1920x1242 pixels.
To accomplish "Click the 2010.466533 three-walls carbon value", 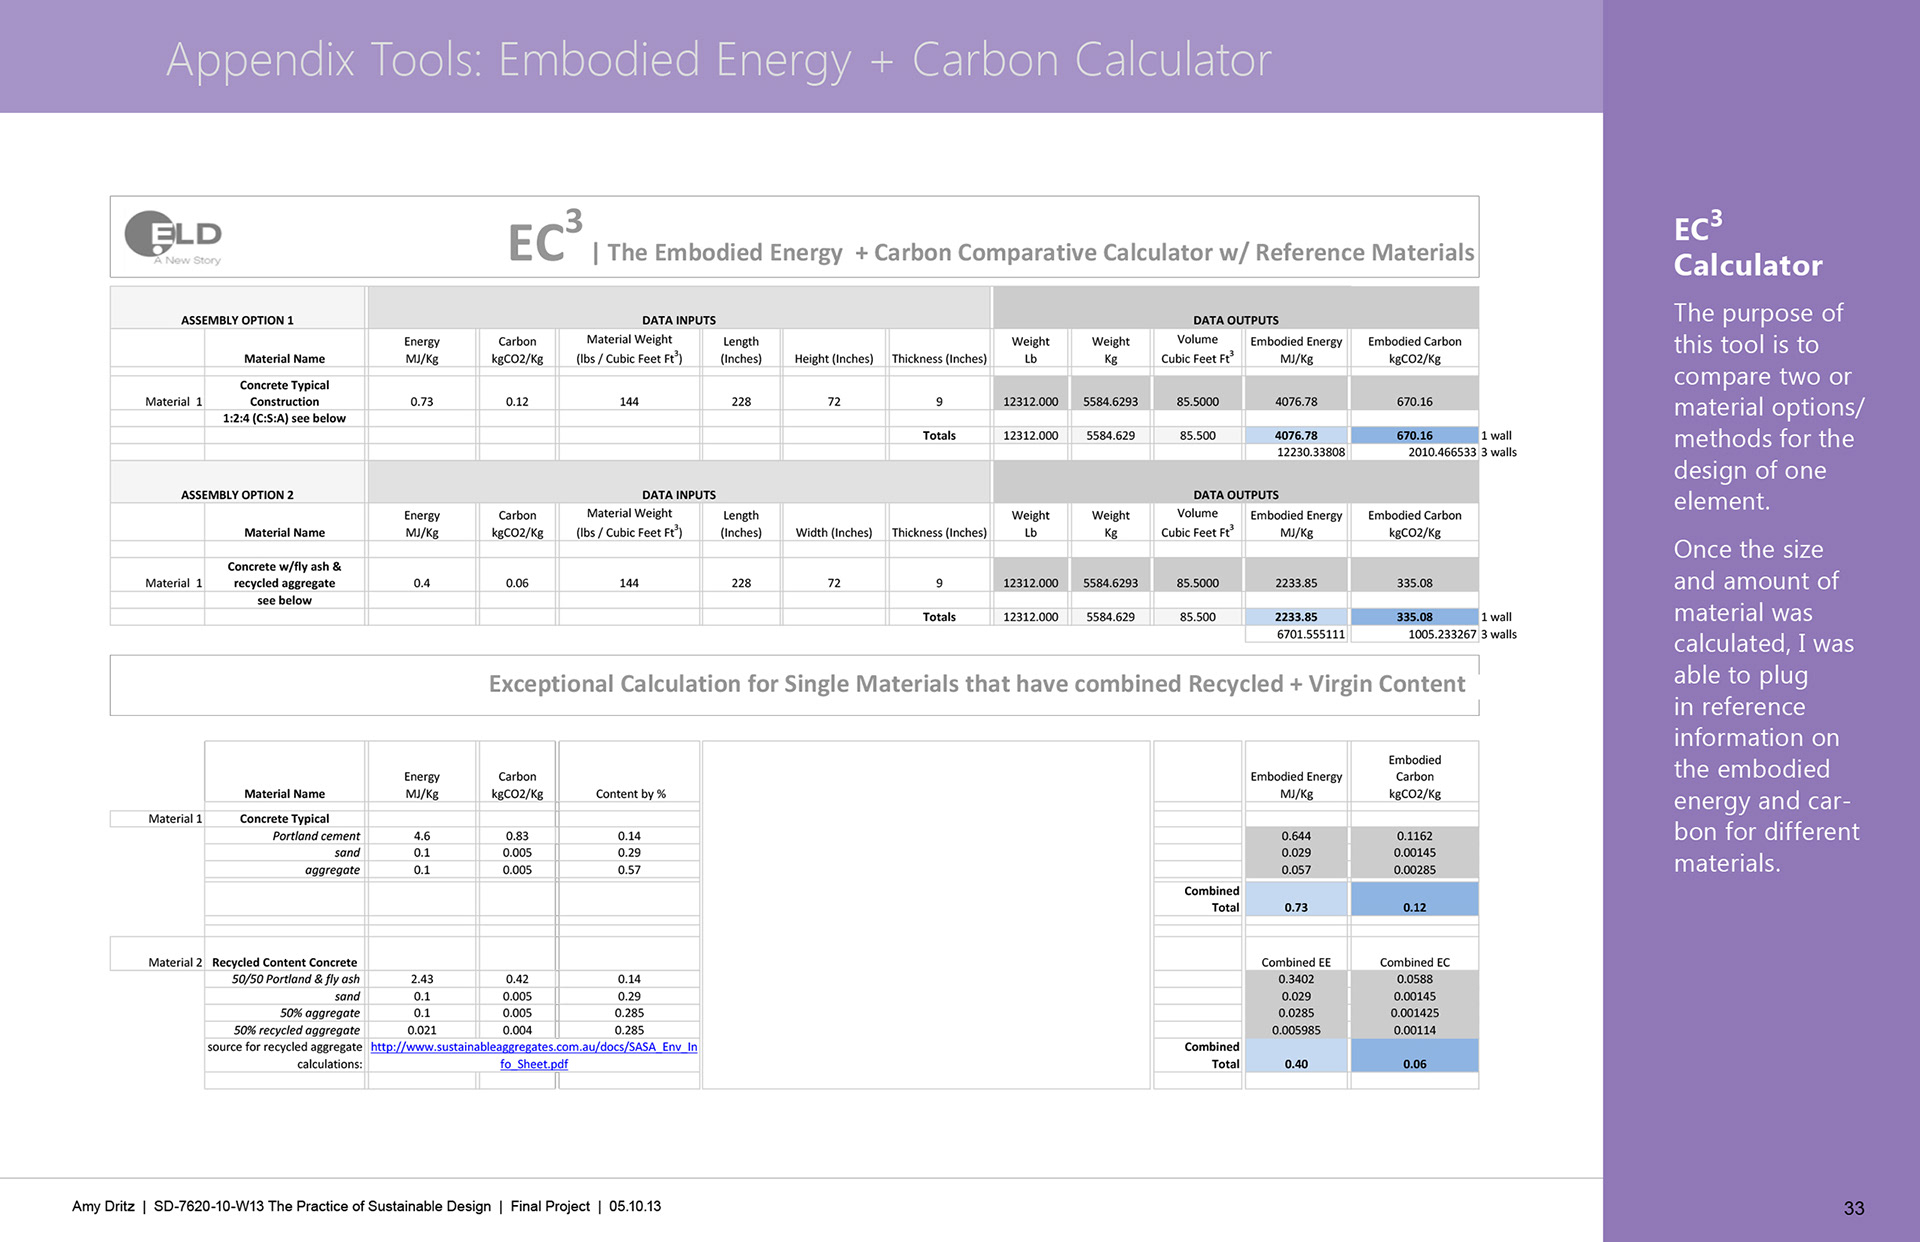I will 1442,452.
